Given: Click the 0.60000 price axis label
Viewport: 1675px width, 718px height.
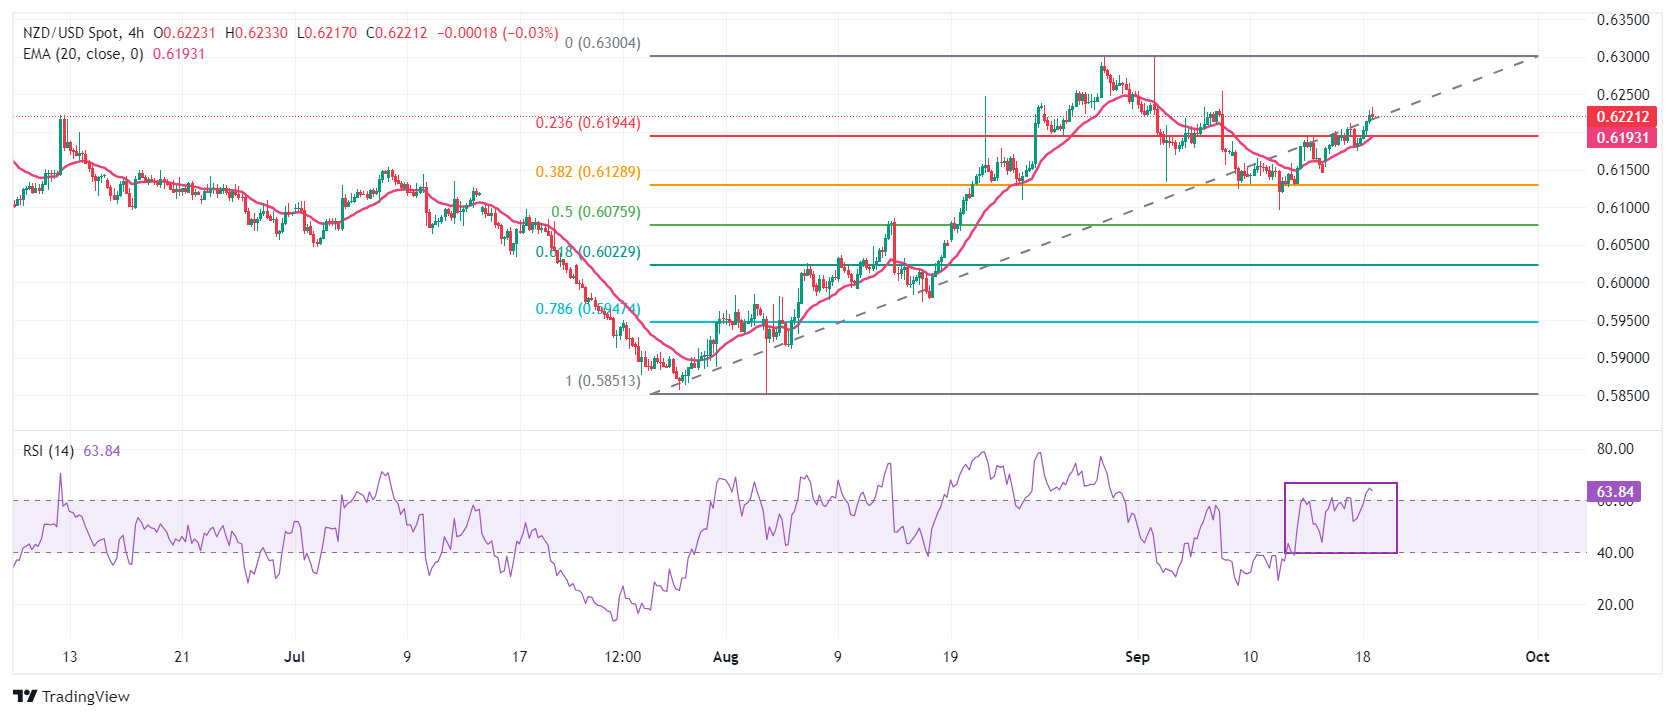Looking at the screenshot, I should [1622, 283].
